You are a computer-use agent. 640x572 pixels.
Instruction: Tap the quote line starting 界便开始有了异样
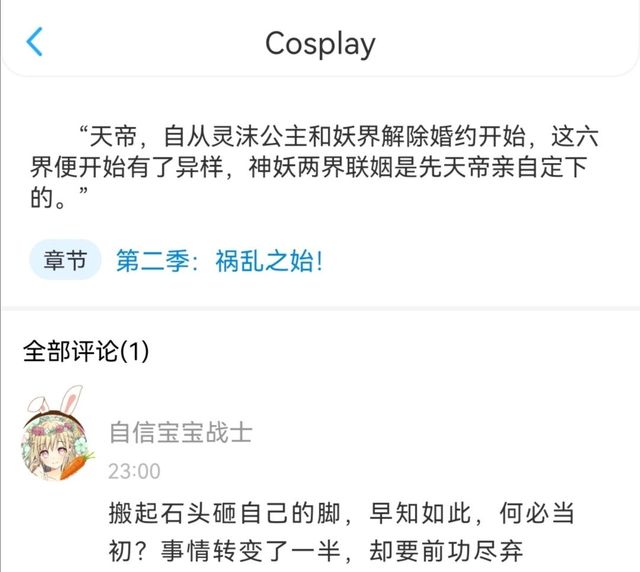click(x=309, y=167)
